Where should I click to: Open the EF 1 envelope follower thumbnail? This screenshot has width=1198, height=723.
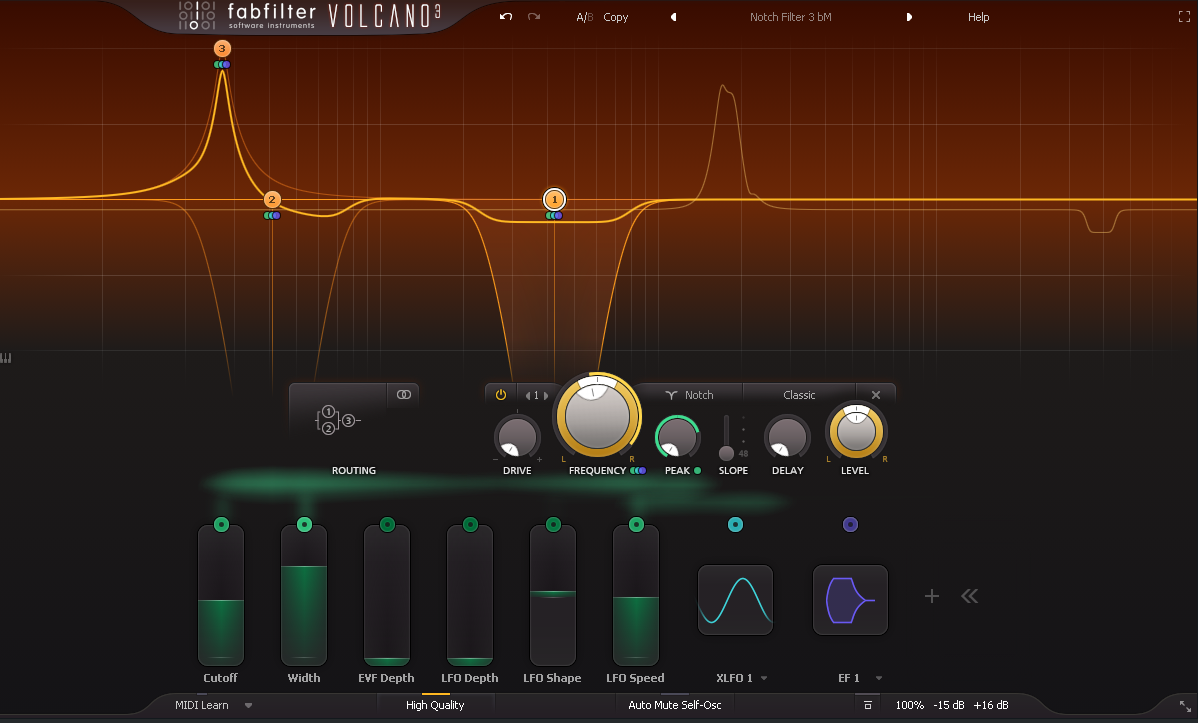coord(850,600)
